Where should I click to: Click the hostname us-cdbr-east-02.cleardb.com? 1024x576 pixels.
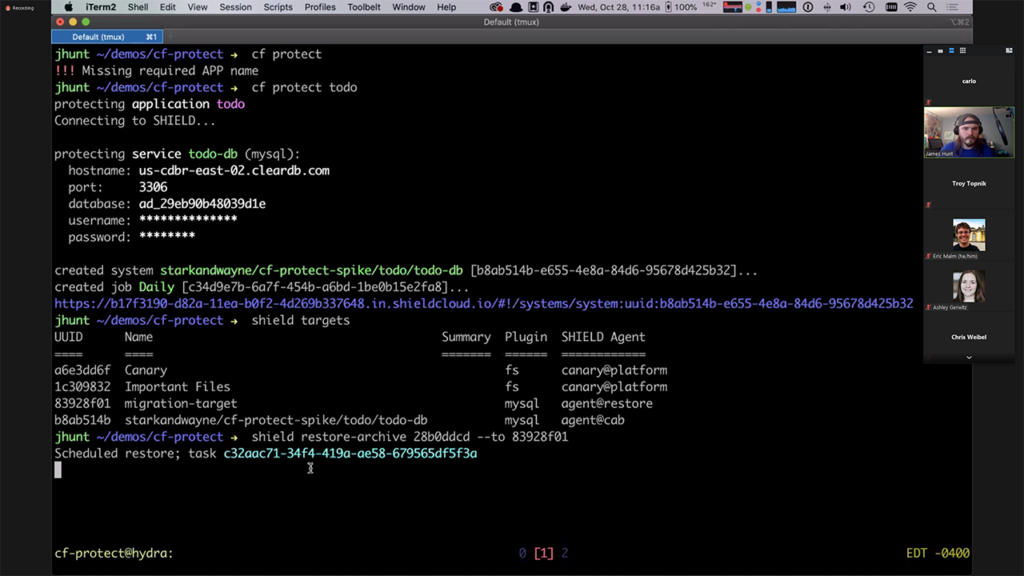point(234,170)
